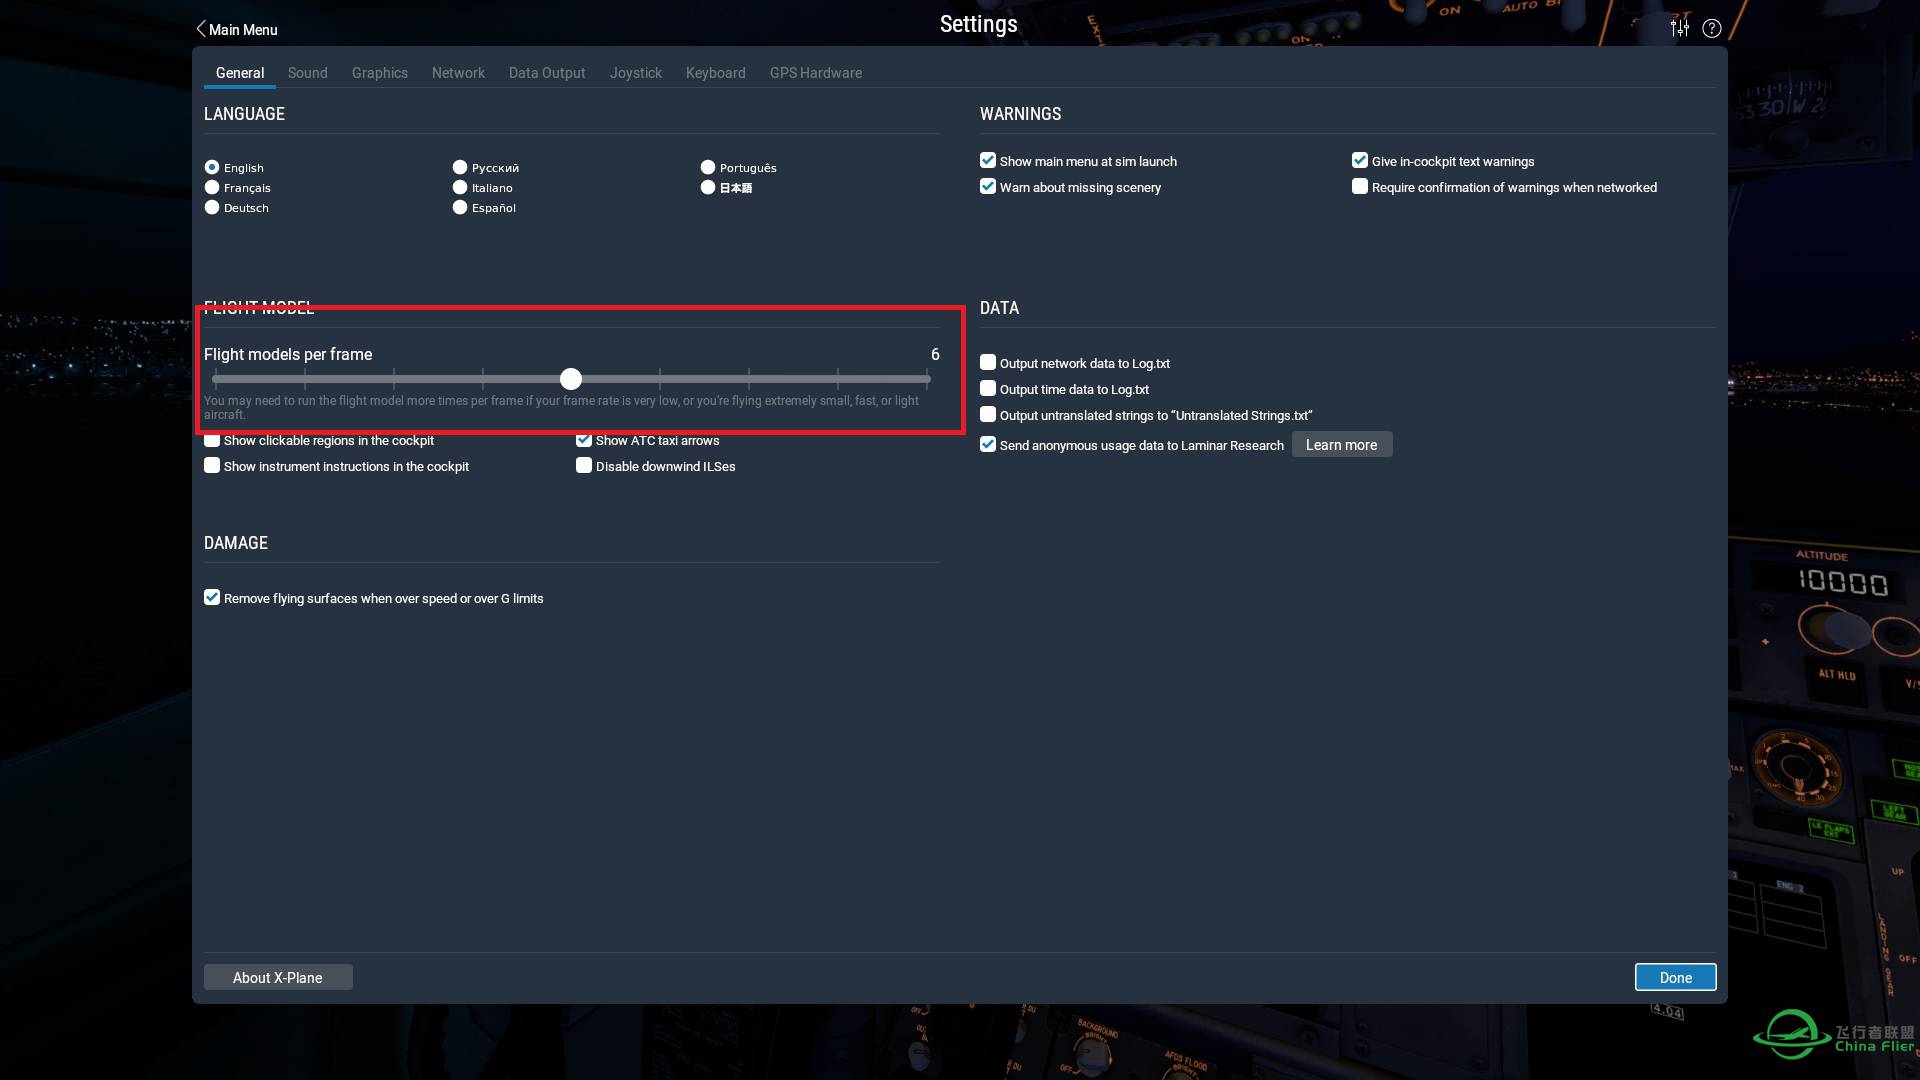This screenshot has width=1920, height=1080.
Task: Enable Disable downwind ILSes checkbox
Action: pyautogui.click(x=584, y=465)
